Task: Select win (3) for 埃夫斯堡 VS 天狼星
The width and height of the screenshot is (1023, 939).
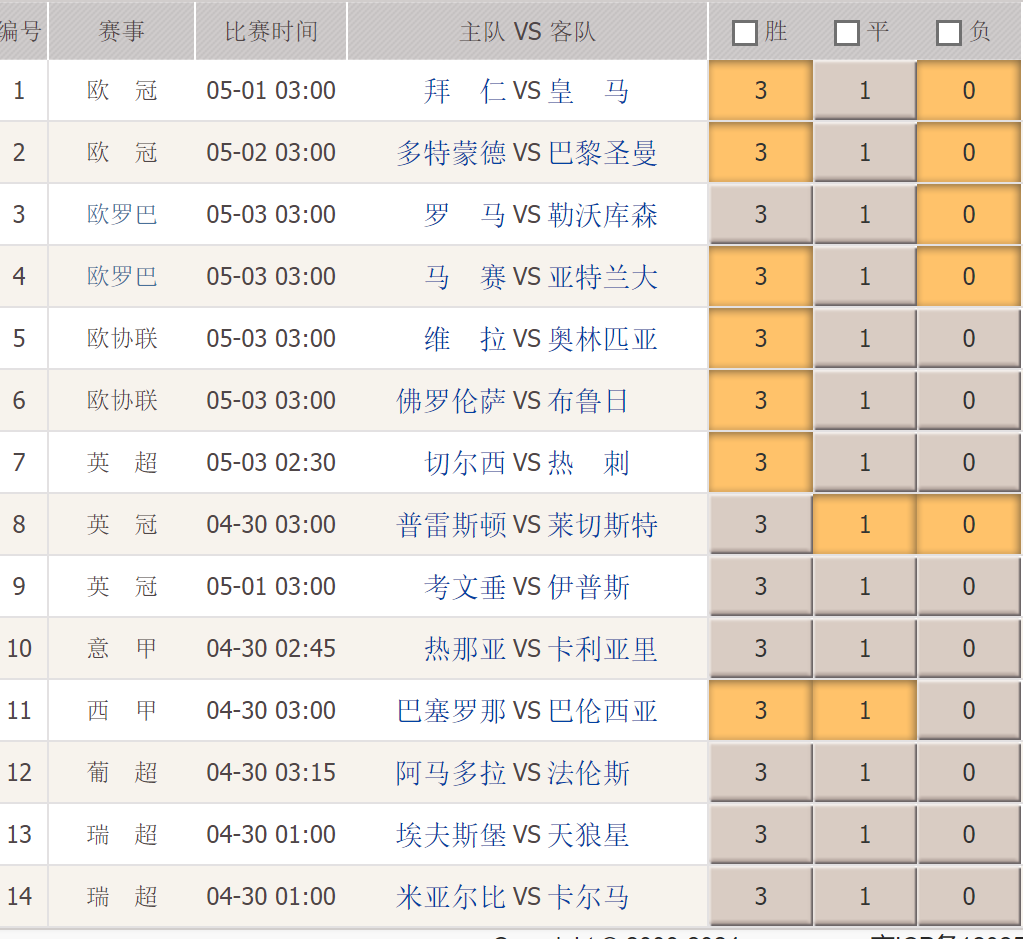Action: coord(761,835)
